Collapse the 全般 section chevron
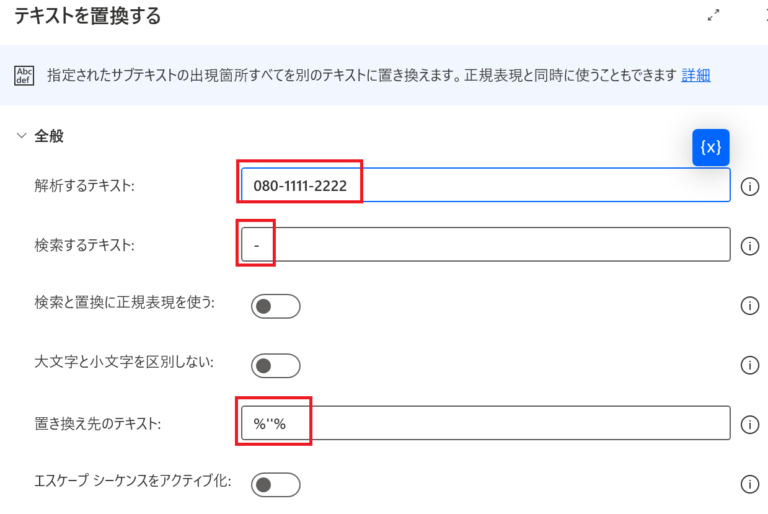The image size is (768, 514). (x=22, y=136)
